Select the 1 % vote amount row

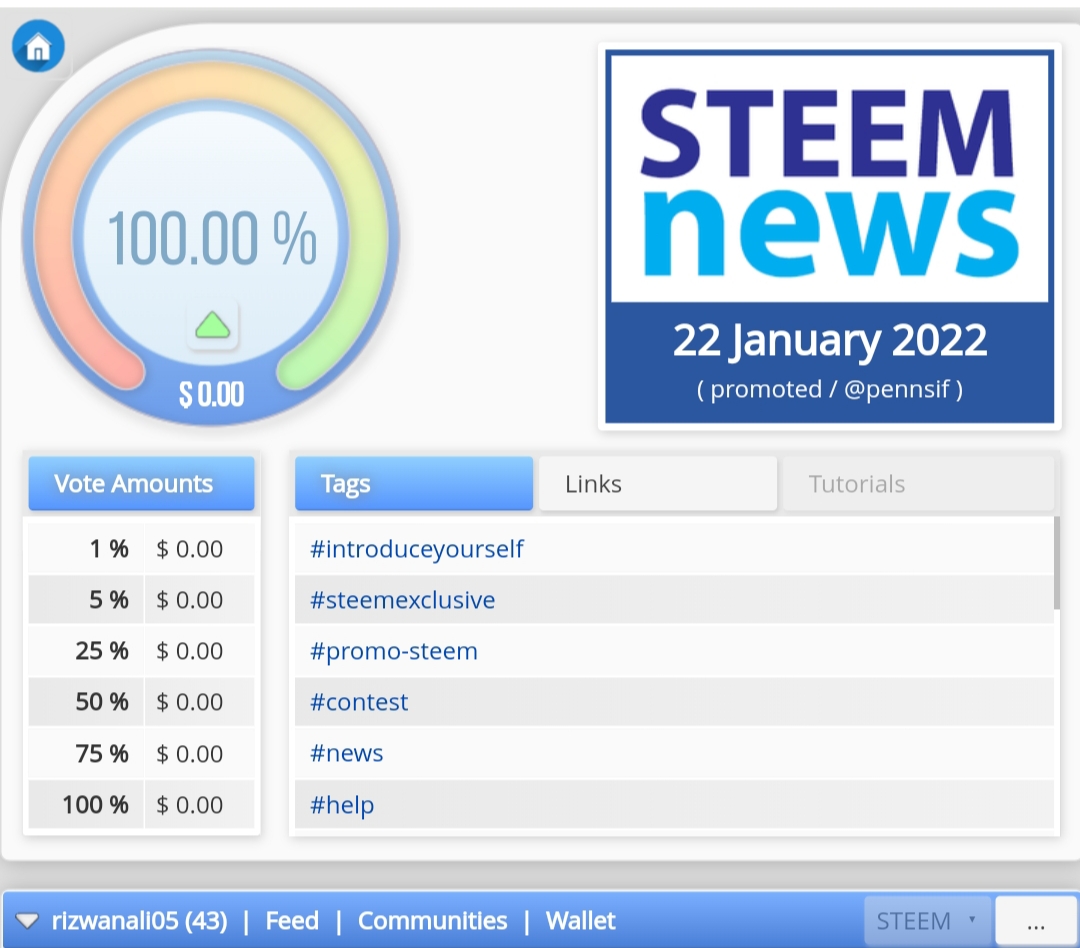pyautogui.click(x=141, y=549)
